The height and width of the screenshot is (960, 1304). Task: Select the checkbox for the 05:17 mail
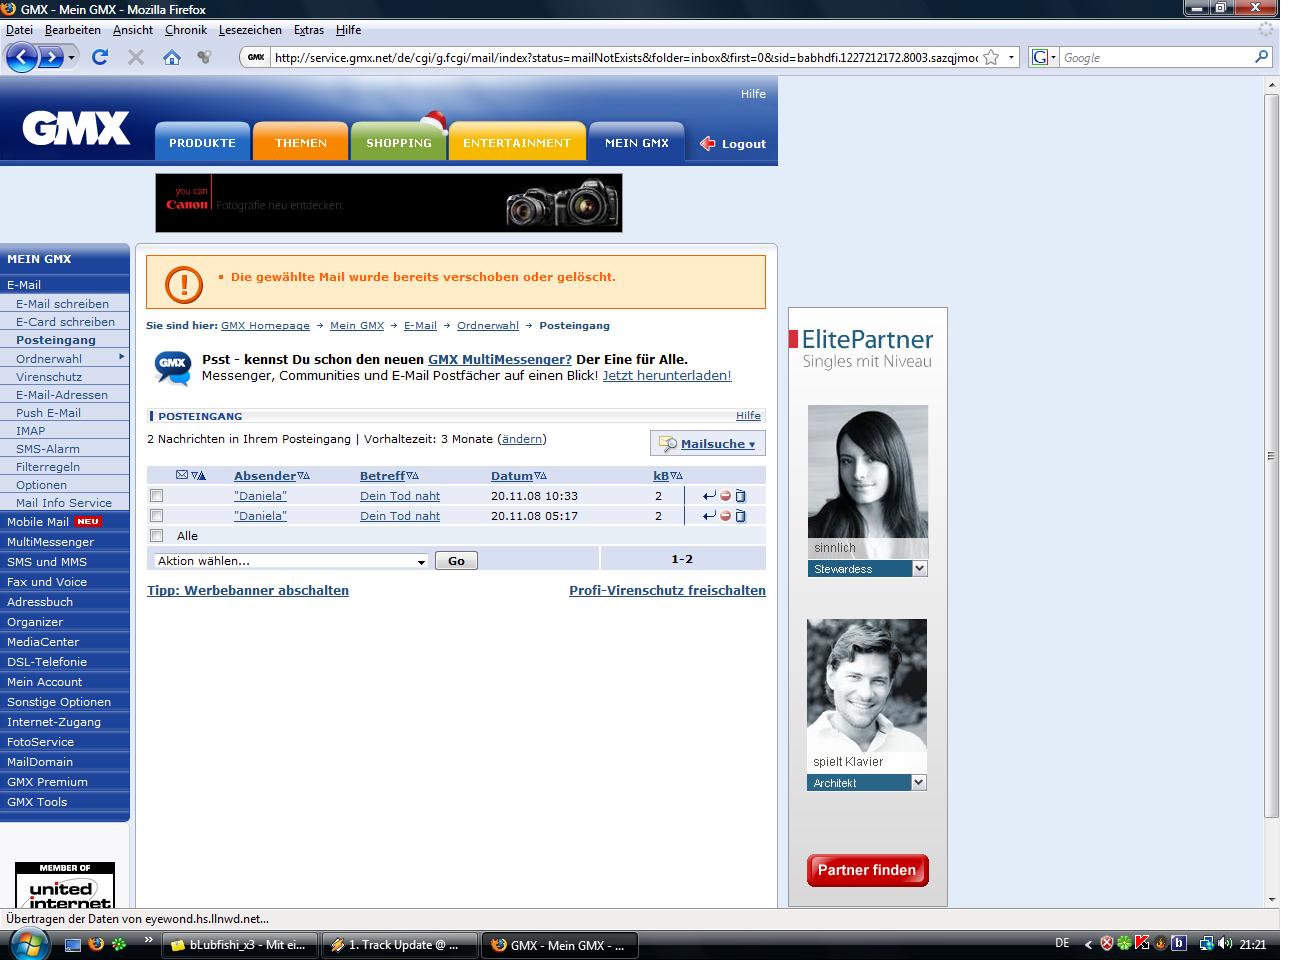pos(156,516)
